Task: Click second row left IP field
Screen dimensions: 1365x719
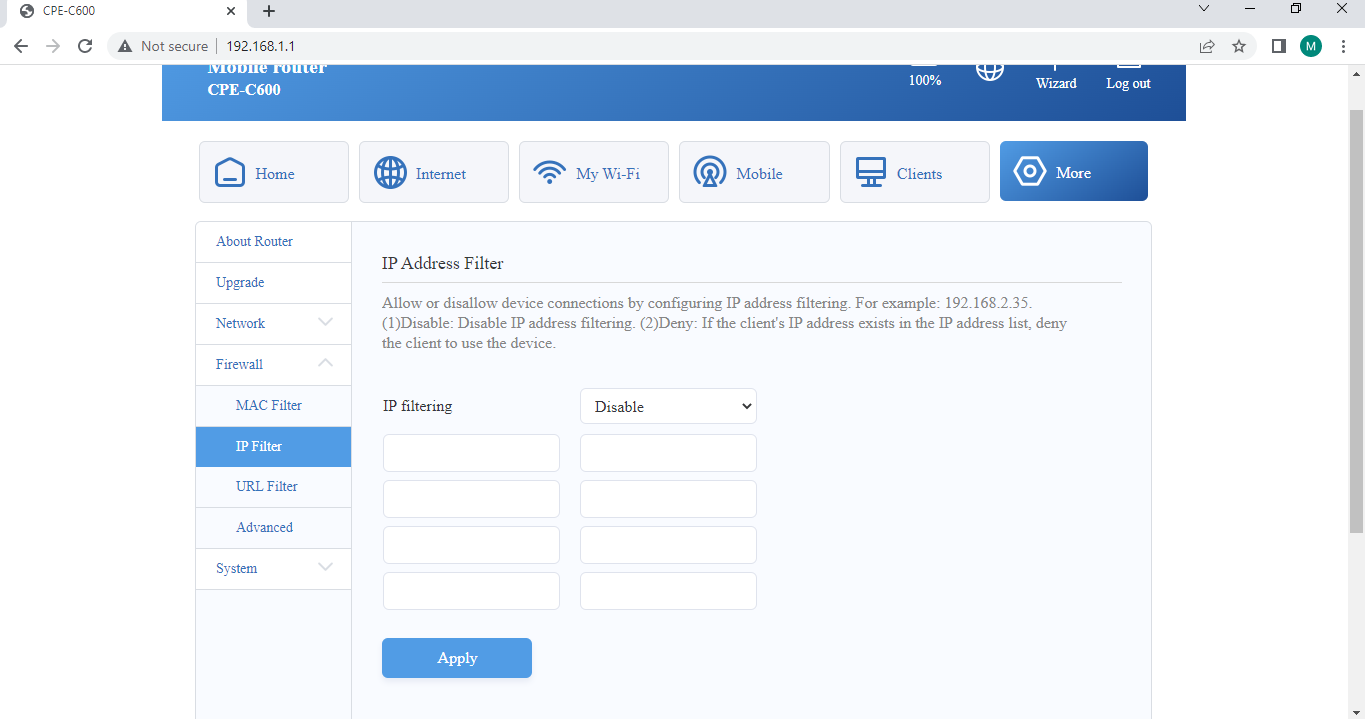Action: click(471, 499)
